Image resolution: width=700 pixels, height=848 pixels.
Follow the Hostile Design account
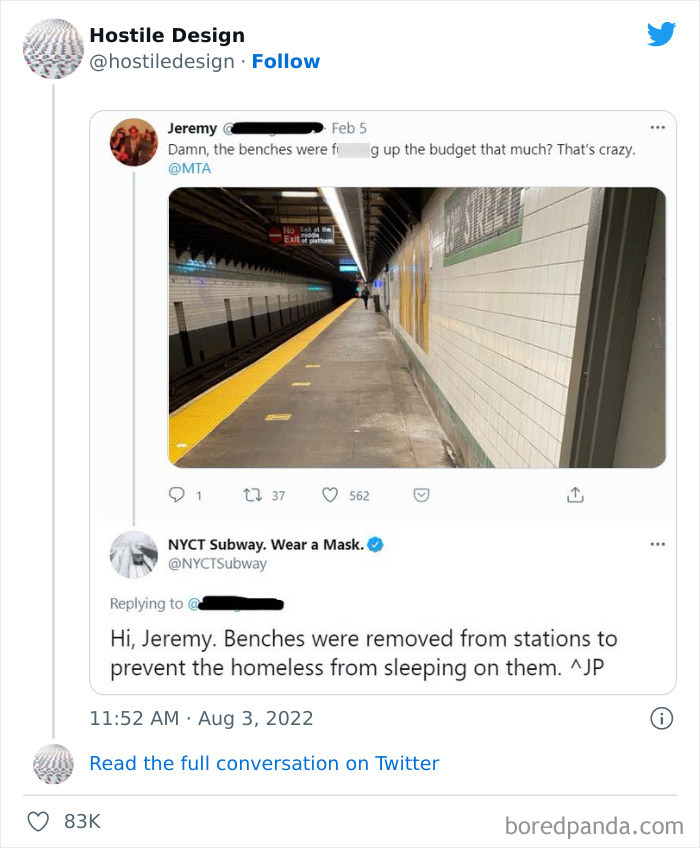(x=285, y=61)
